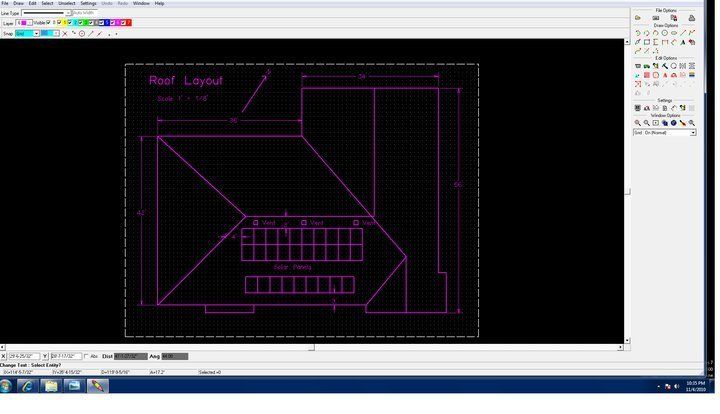
Task: Select the ellipse draw tool
Action: tap(674, 33)
